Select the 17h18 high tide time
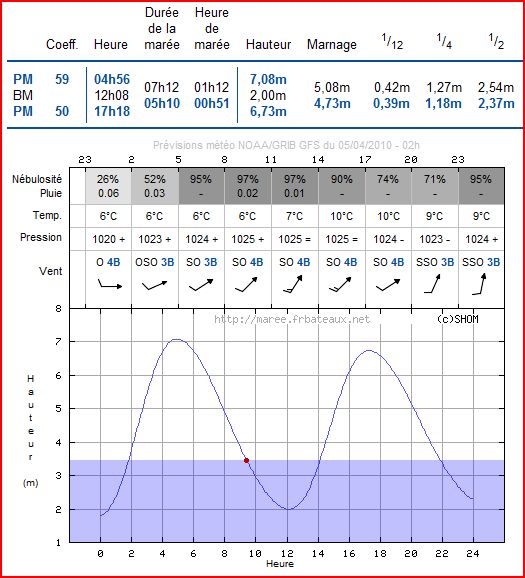This screenshot has width=525, height=578. coord(112,111)
